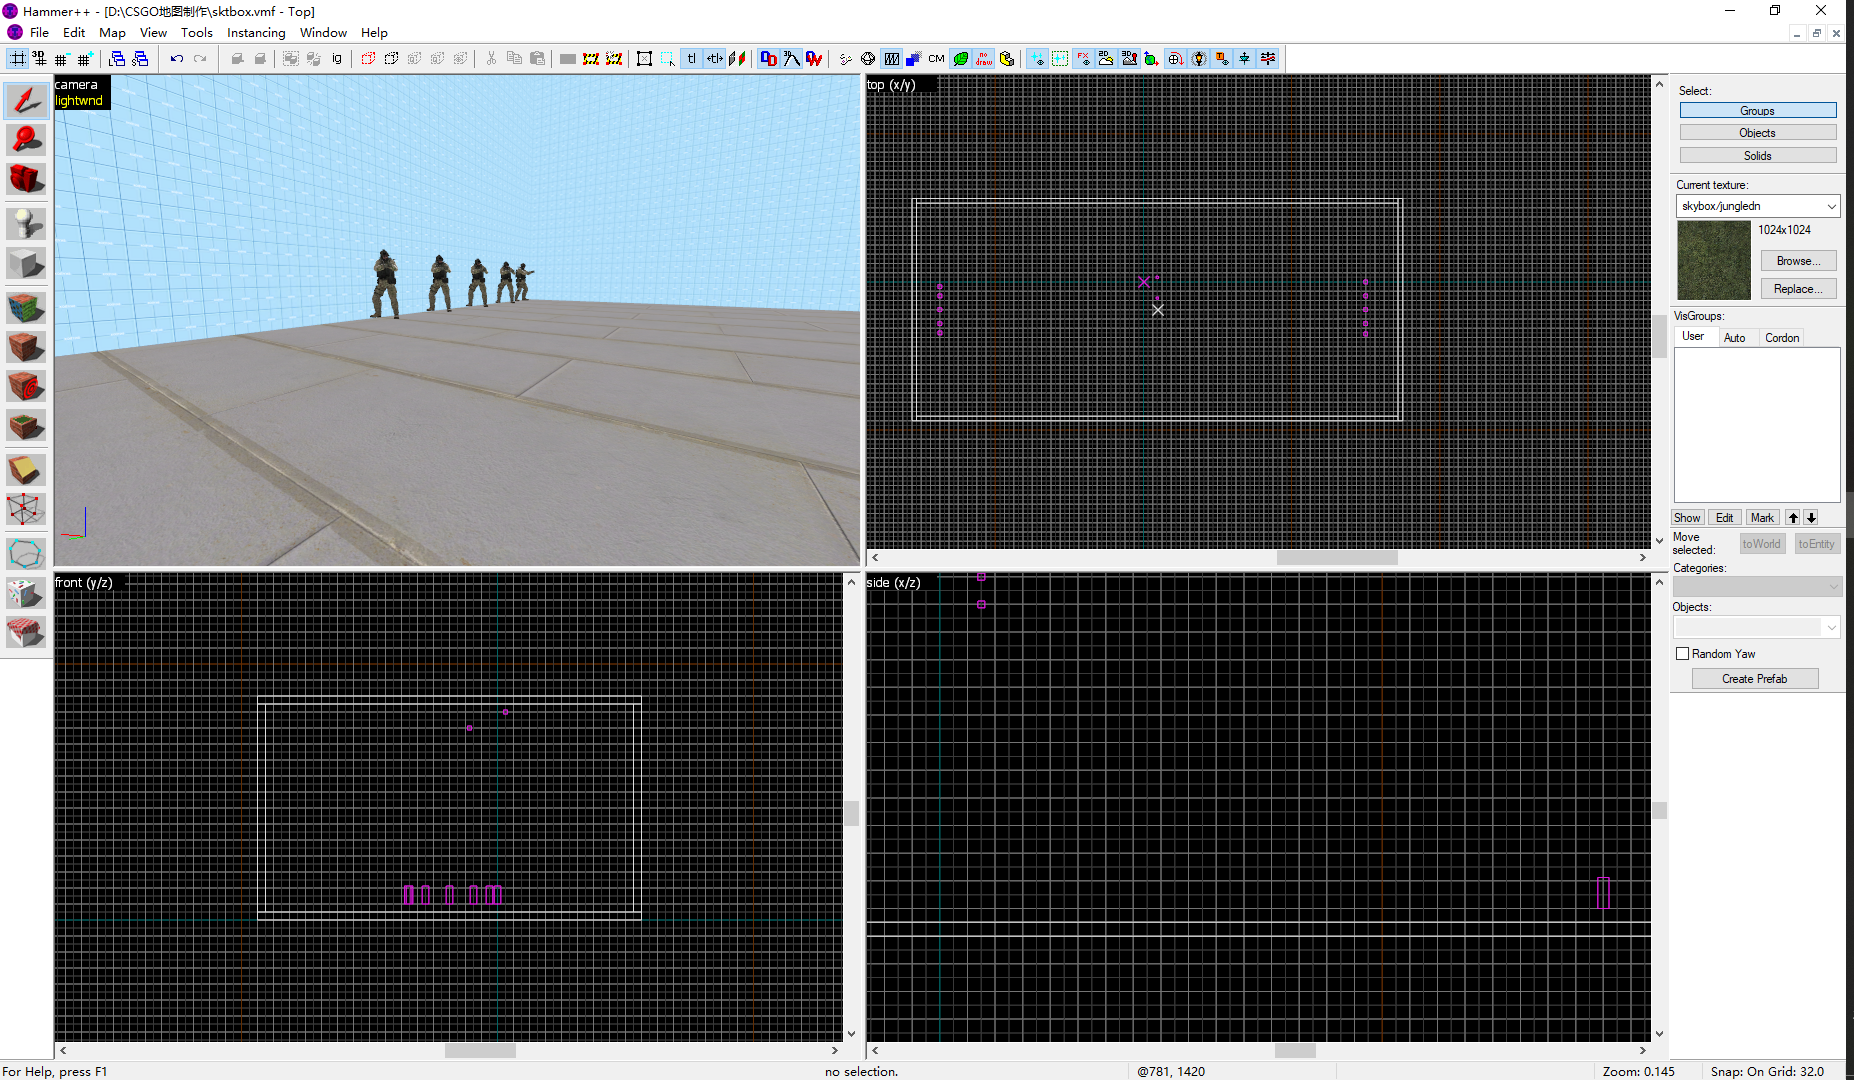
Task: Click the Undo arrow in toolbar
Action: [x=177, y=59]
